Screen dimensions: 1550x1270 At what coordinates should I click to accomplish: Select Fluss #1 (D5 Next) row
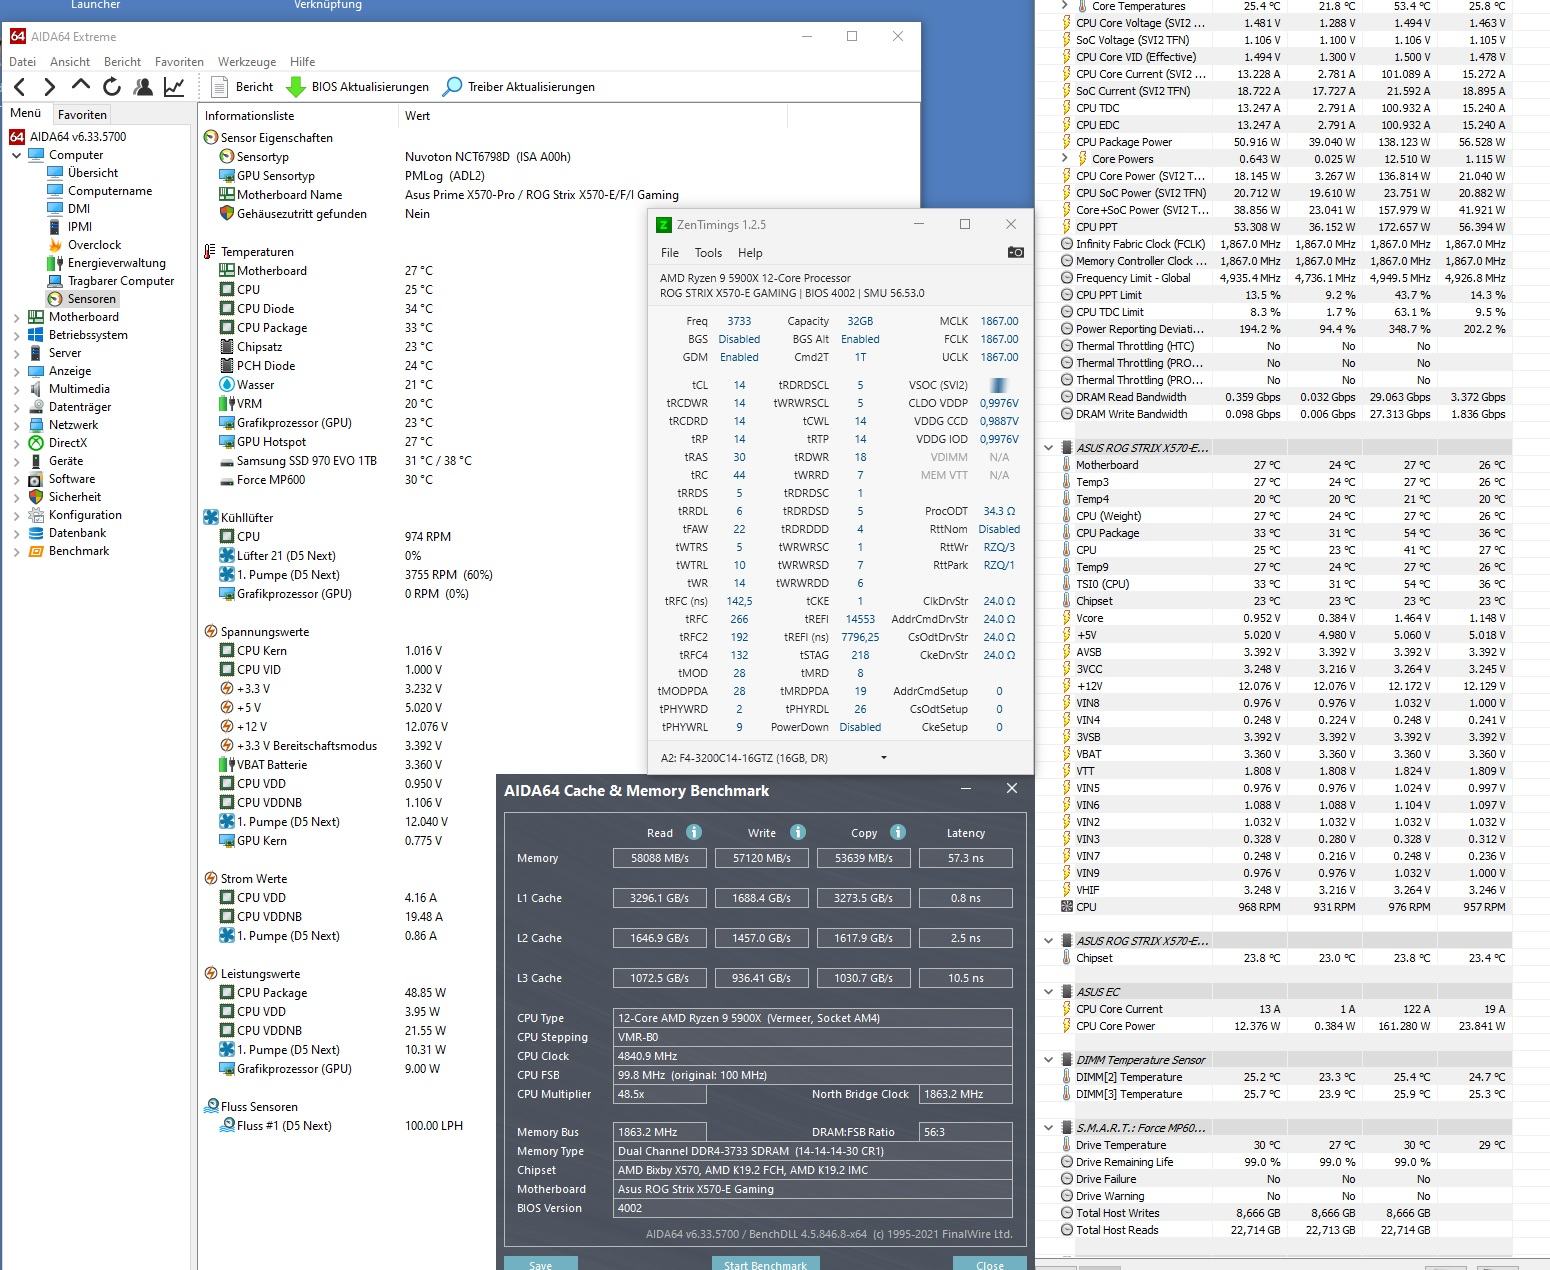point(346,1125)
